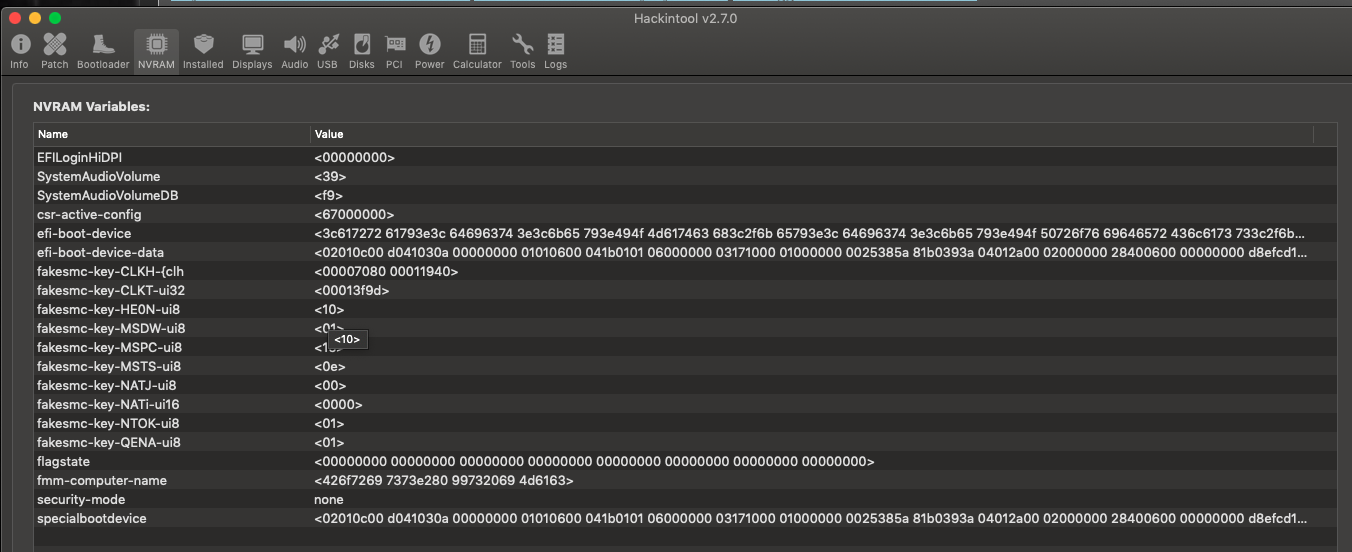Open the Displays toolbar section
Screen dimensions: 1352x552
click(252, 51)
